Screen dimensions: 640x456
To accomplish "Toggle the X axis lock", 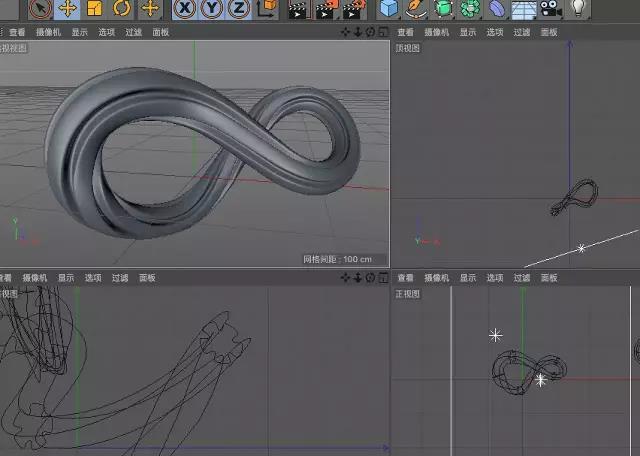I will [185, 8].
